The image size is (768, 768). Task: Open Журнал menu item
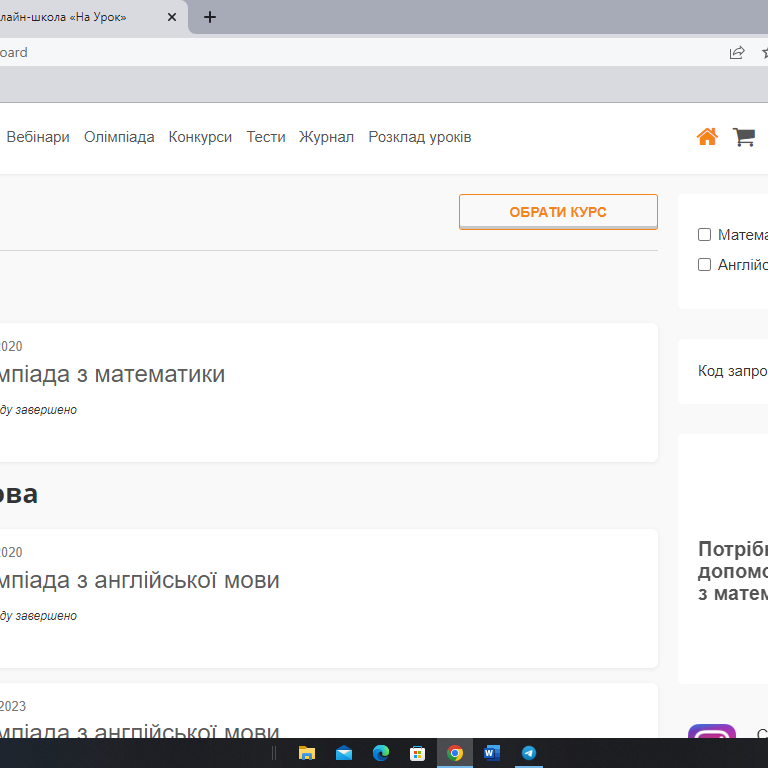(x=326, y=137)
